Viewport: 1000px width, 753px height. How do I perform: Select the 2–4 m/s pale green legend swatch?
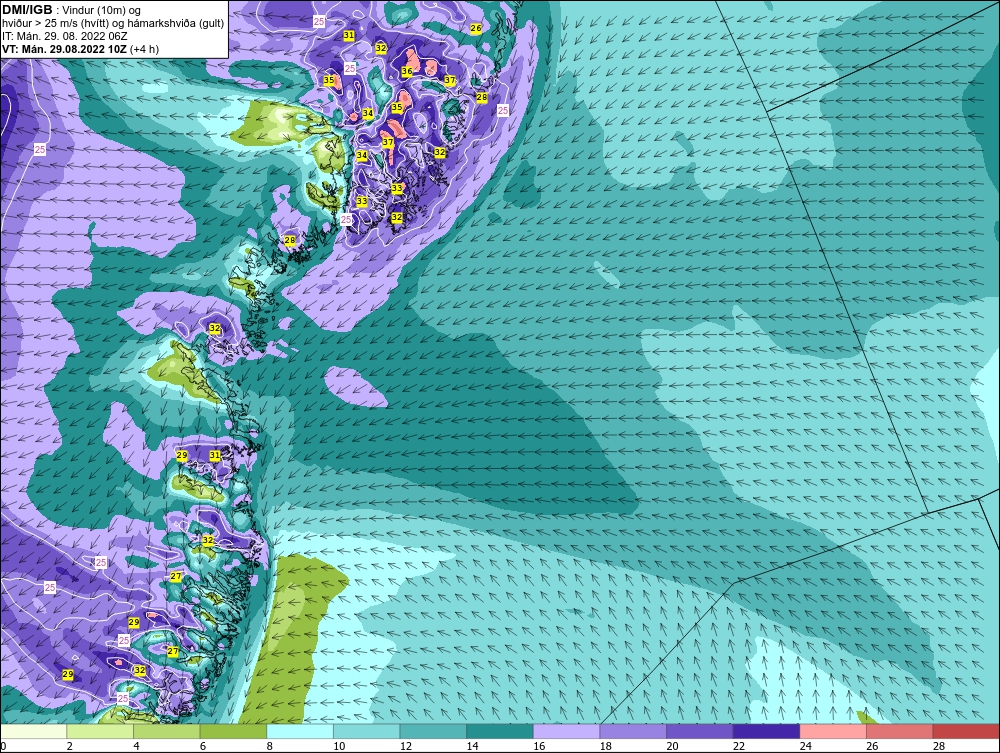point(99,731)
